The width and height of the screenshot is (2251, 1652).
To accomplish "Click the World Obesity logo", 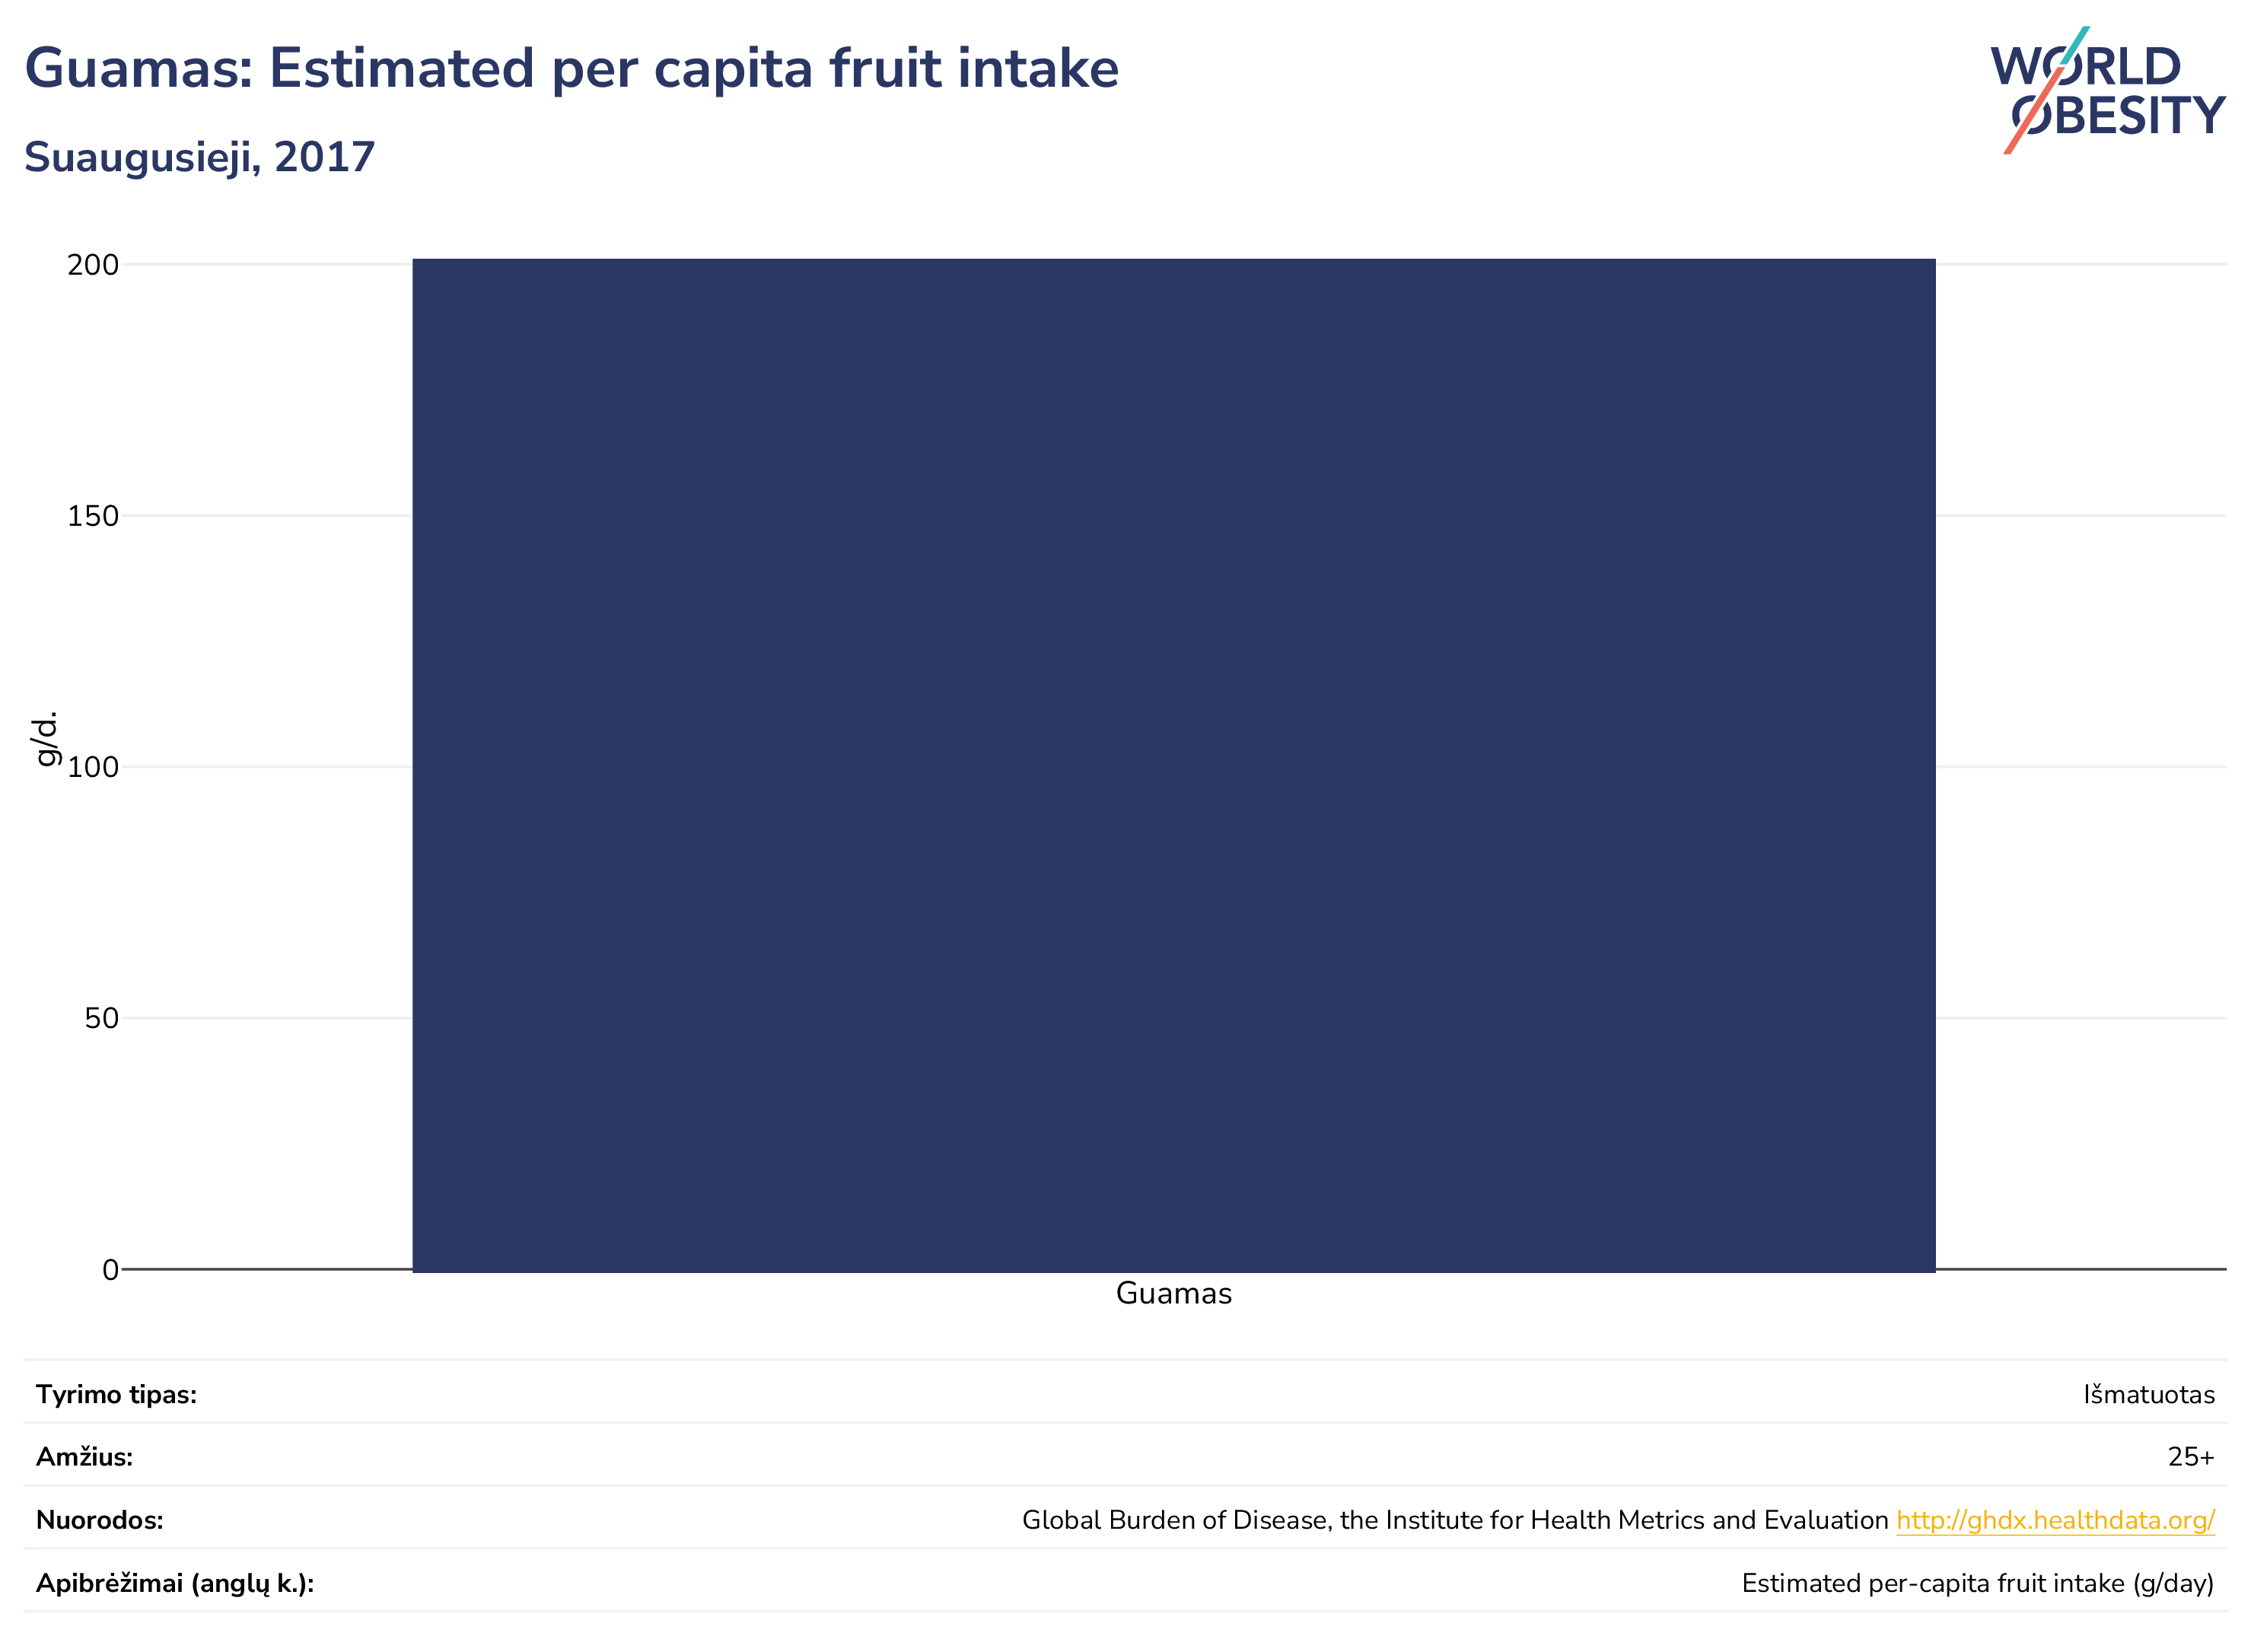I will pyautogui.click(x=2107, y=90).
